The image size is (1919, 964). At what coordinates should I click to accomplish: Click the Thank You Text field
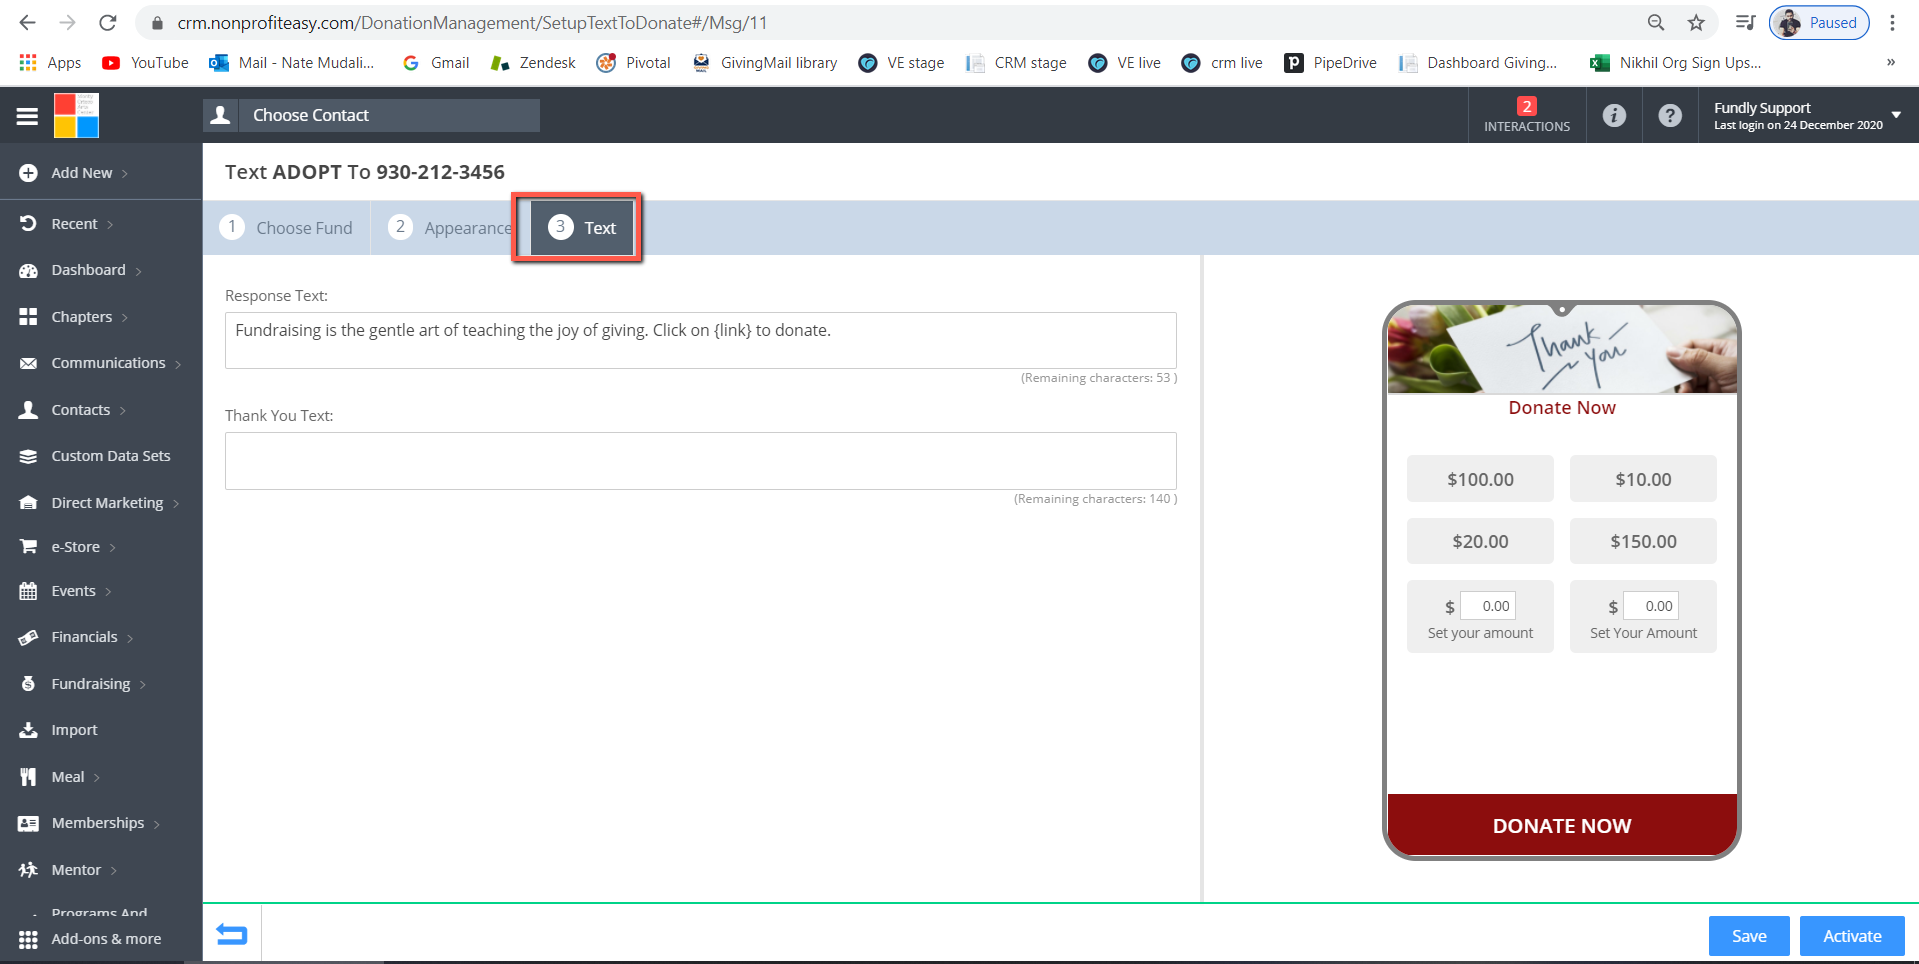[x=700, y=461]
